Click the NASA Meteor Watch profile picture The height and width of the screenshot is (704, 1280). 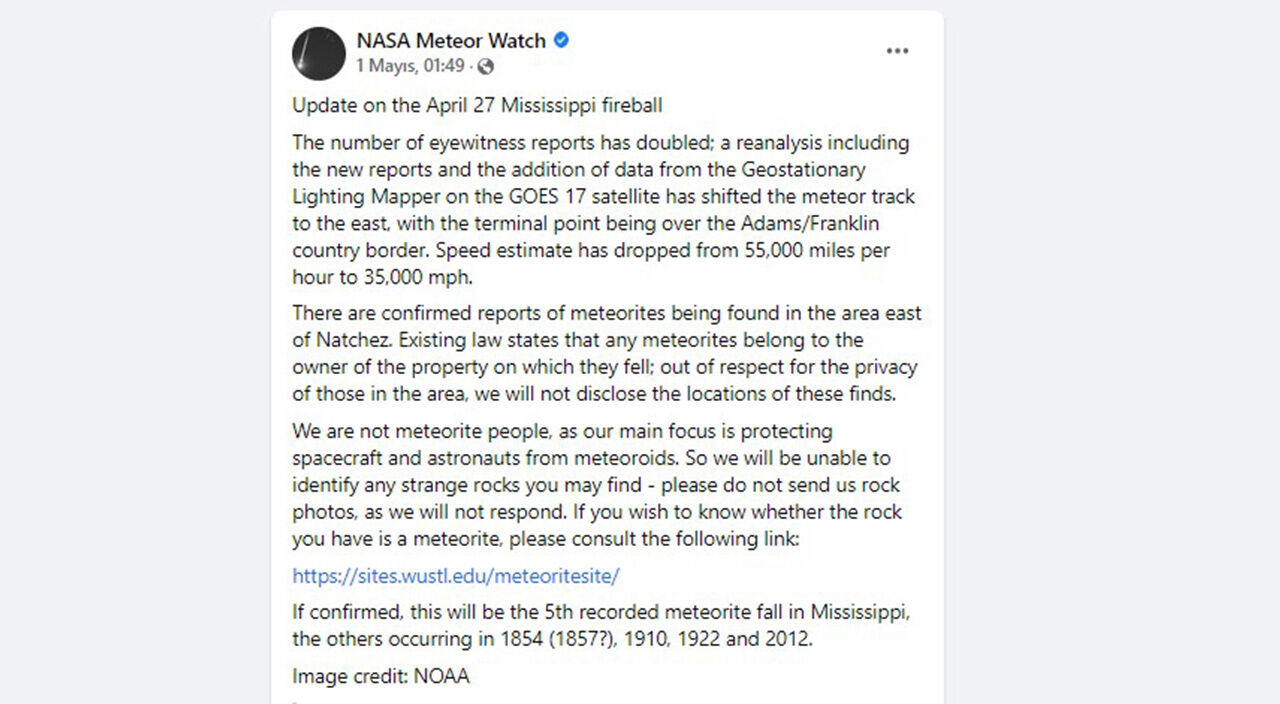point(319,53)
